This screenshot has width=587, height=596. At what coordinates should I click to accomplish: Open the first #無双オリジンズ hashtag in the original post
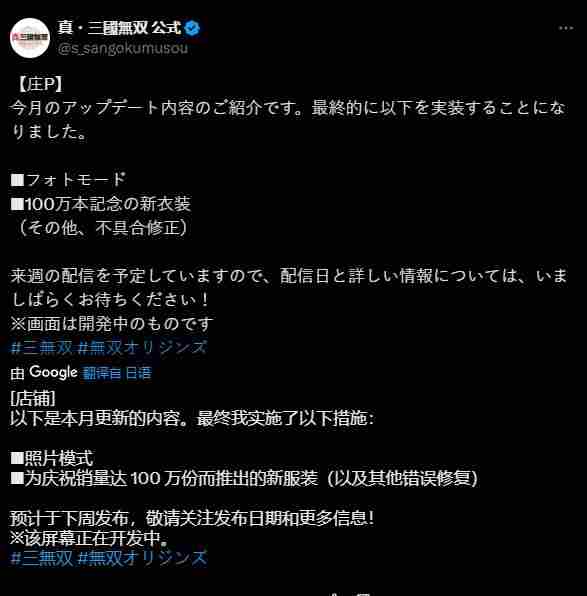(x=143, y=347)
